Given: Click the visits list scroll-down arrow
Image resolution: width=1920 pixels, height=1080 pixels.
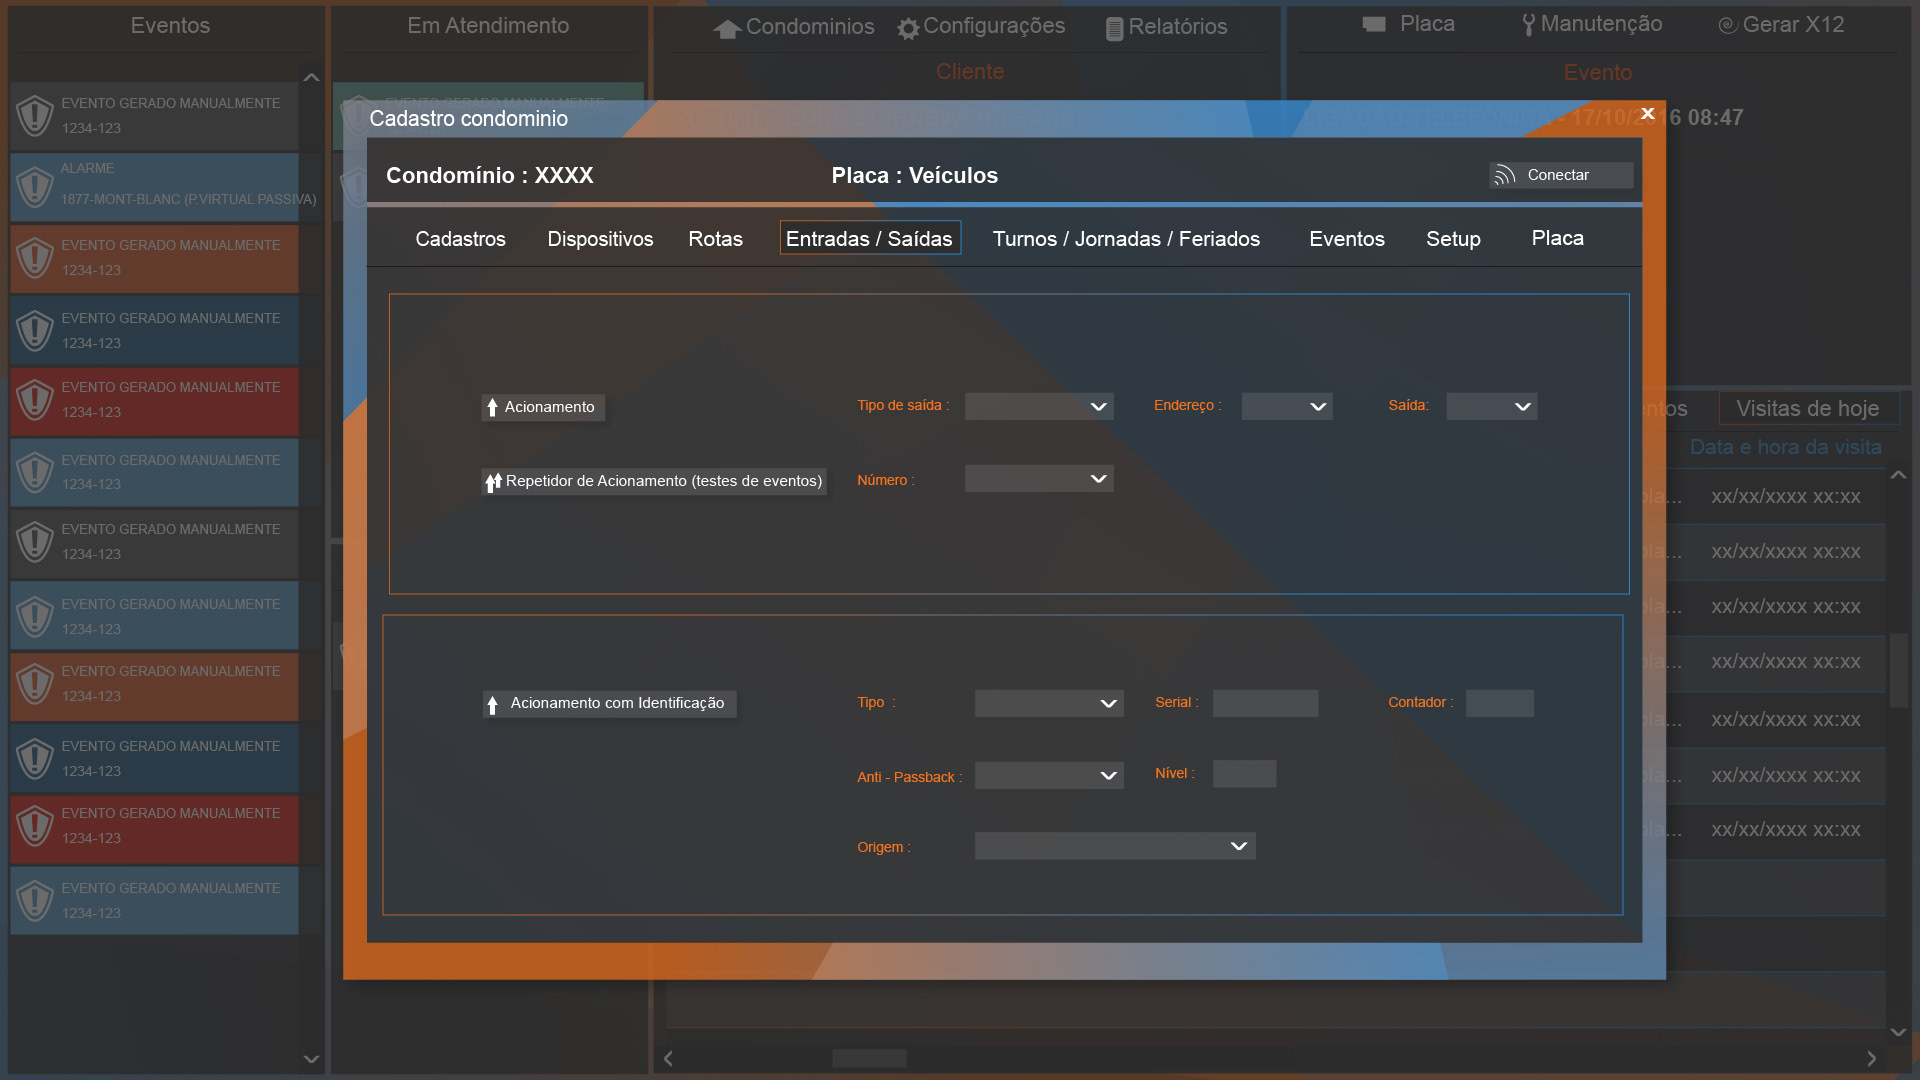Looking at the screenshot, I should (1898, 1031).
